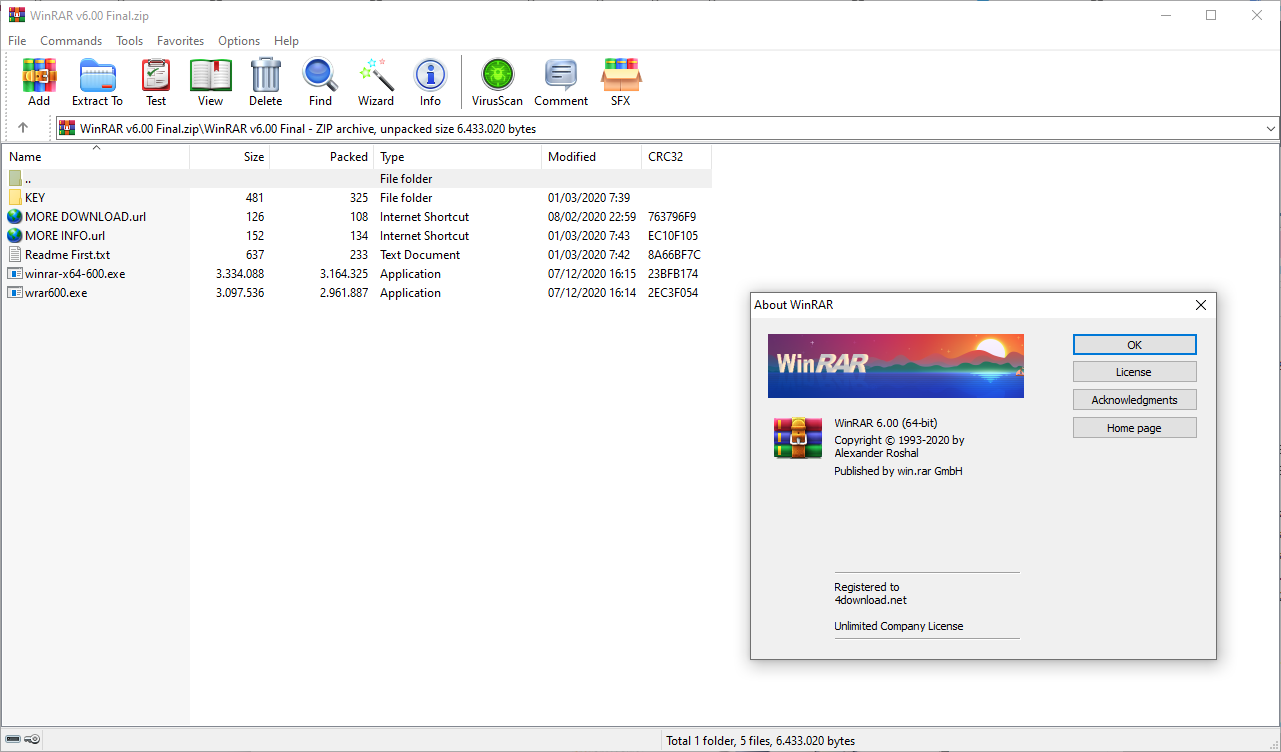Launch the Wizard tool
The height and width of the screenshot is (752, 1281).
pos(376,75)
